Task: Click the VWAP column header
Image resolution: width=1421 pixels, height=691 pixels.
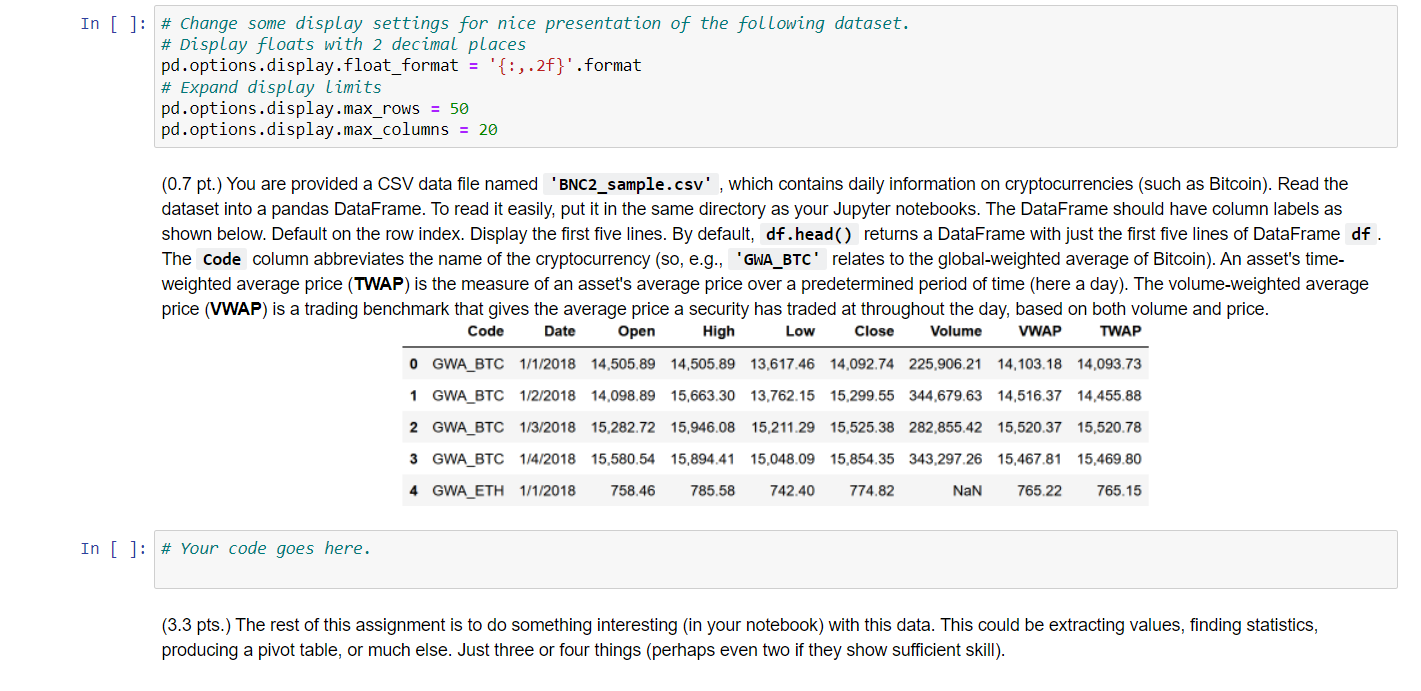Action: [x=1040, y=331]
